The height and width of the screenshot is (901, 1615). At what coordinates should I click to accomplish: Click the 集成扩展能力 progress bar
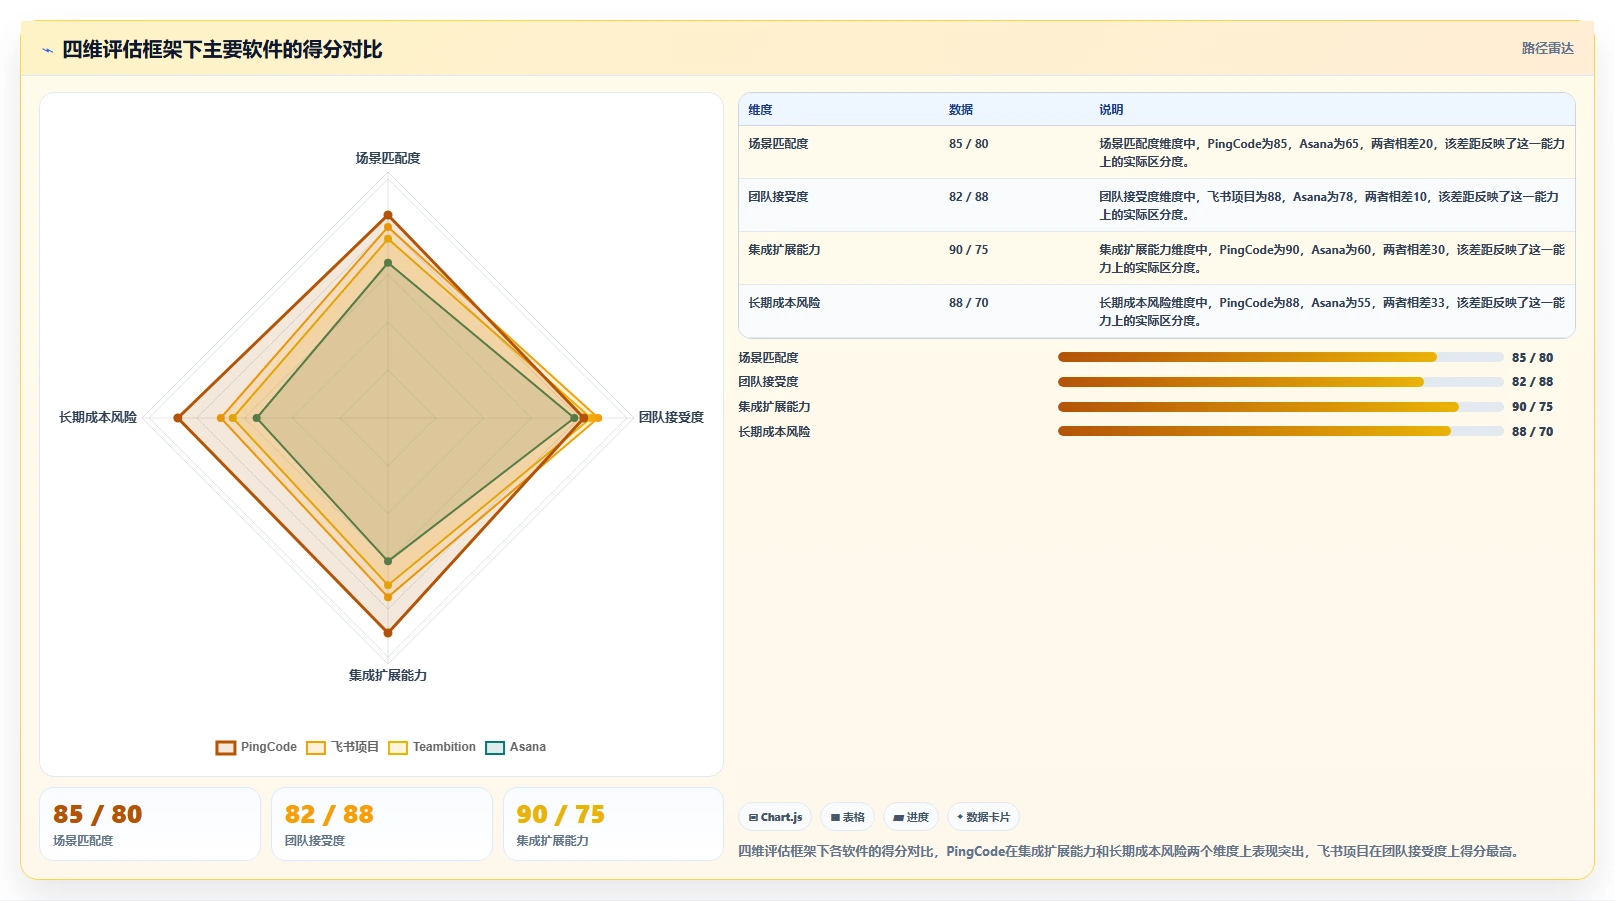1281,407
